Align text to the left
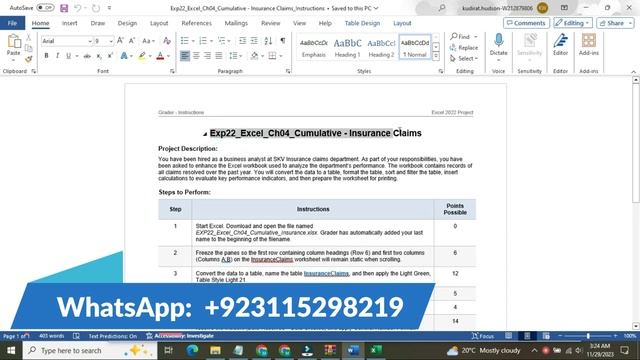The image size is (640, 360). pyautogui.click(x=185, y=56)
